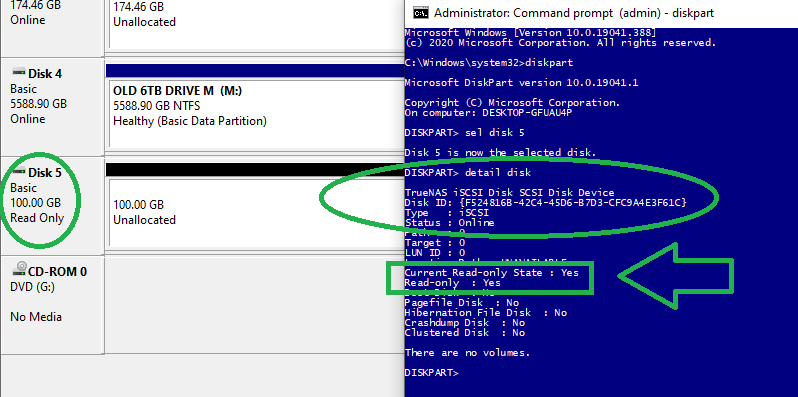This screenshot has height=397, width=798.
Task: Click the last empty DISKPART> prompt
Action: [432, 373]
